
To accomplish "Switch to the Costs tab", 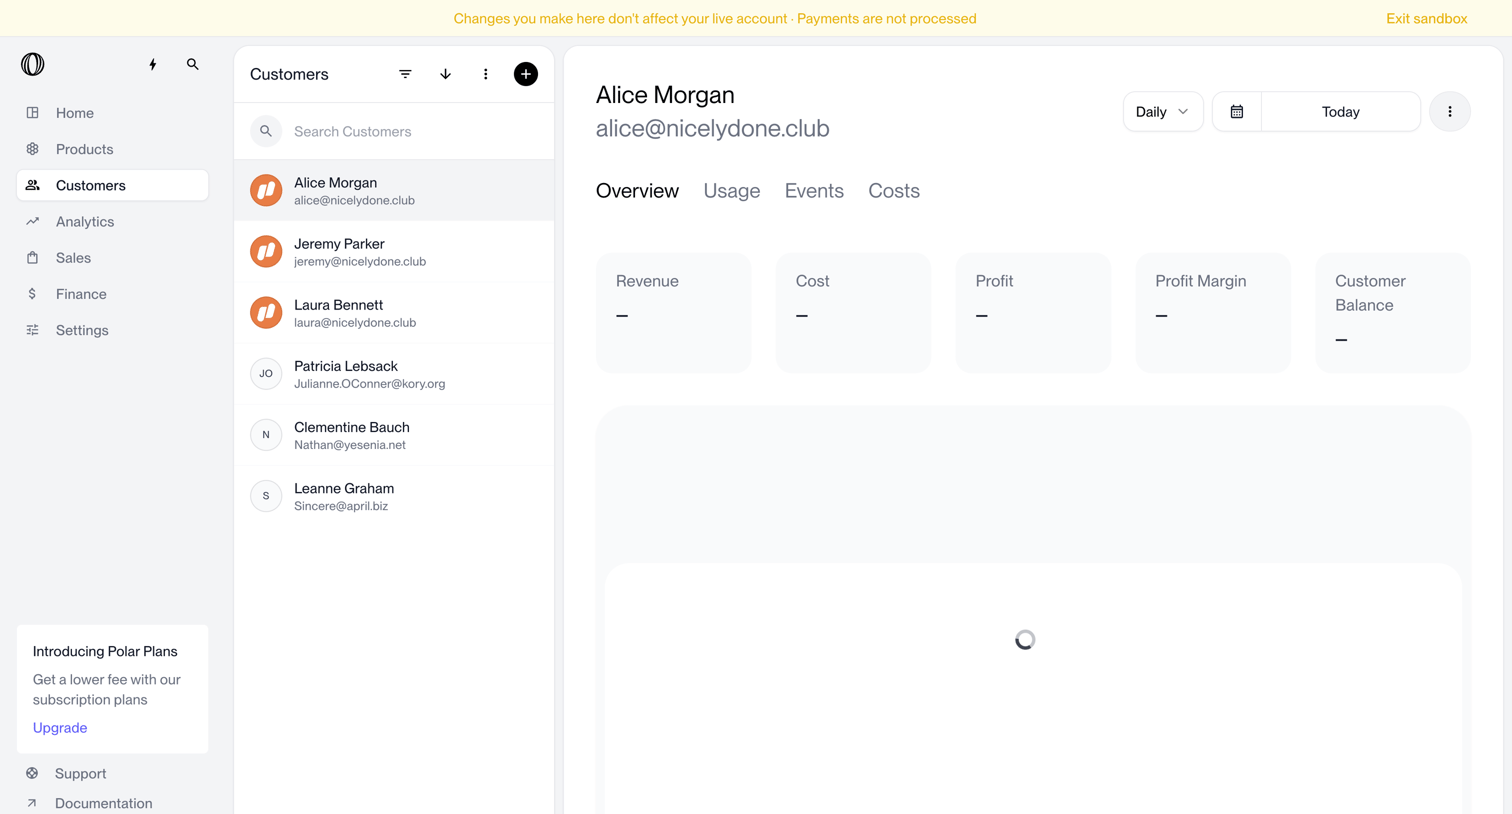I will (x=894, y=191).
